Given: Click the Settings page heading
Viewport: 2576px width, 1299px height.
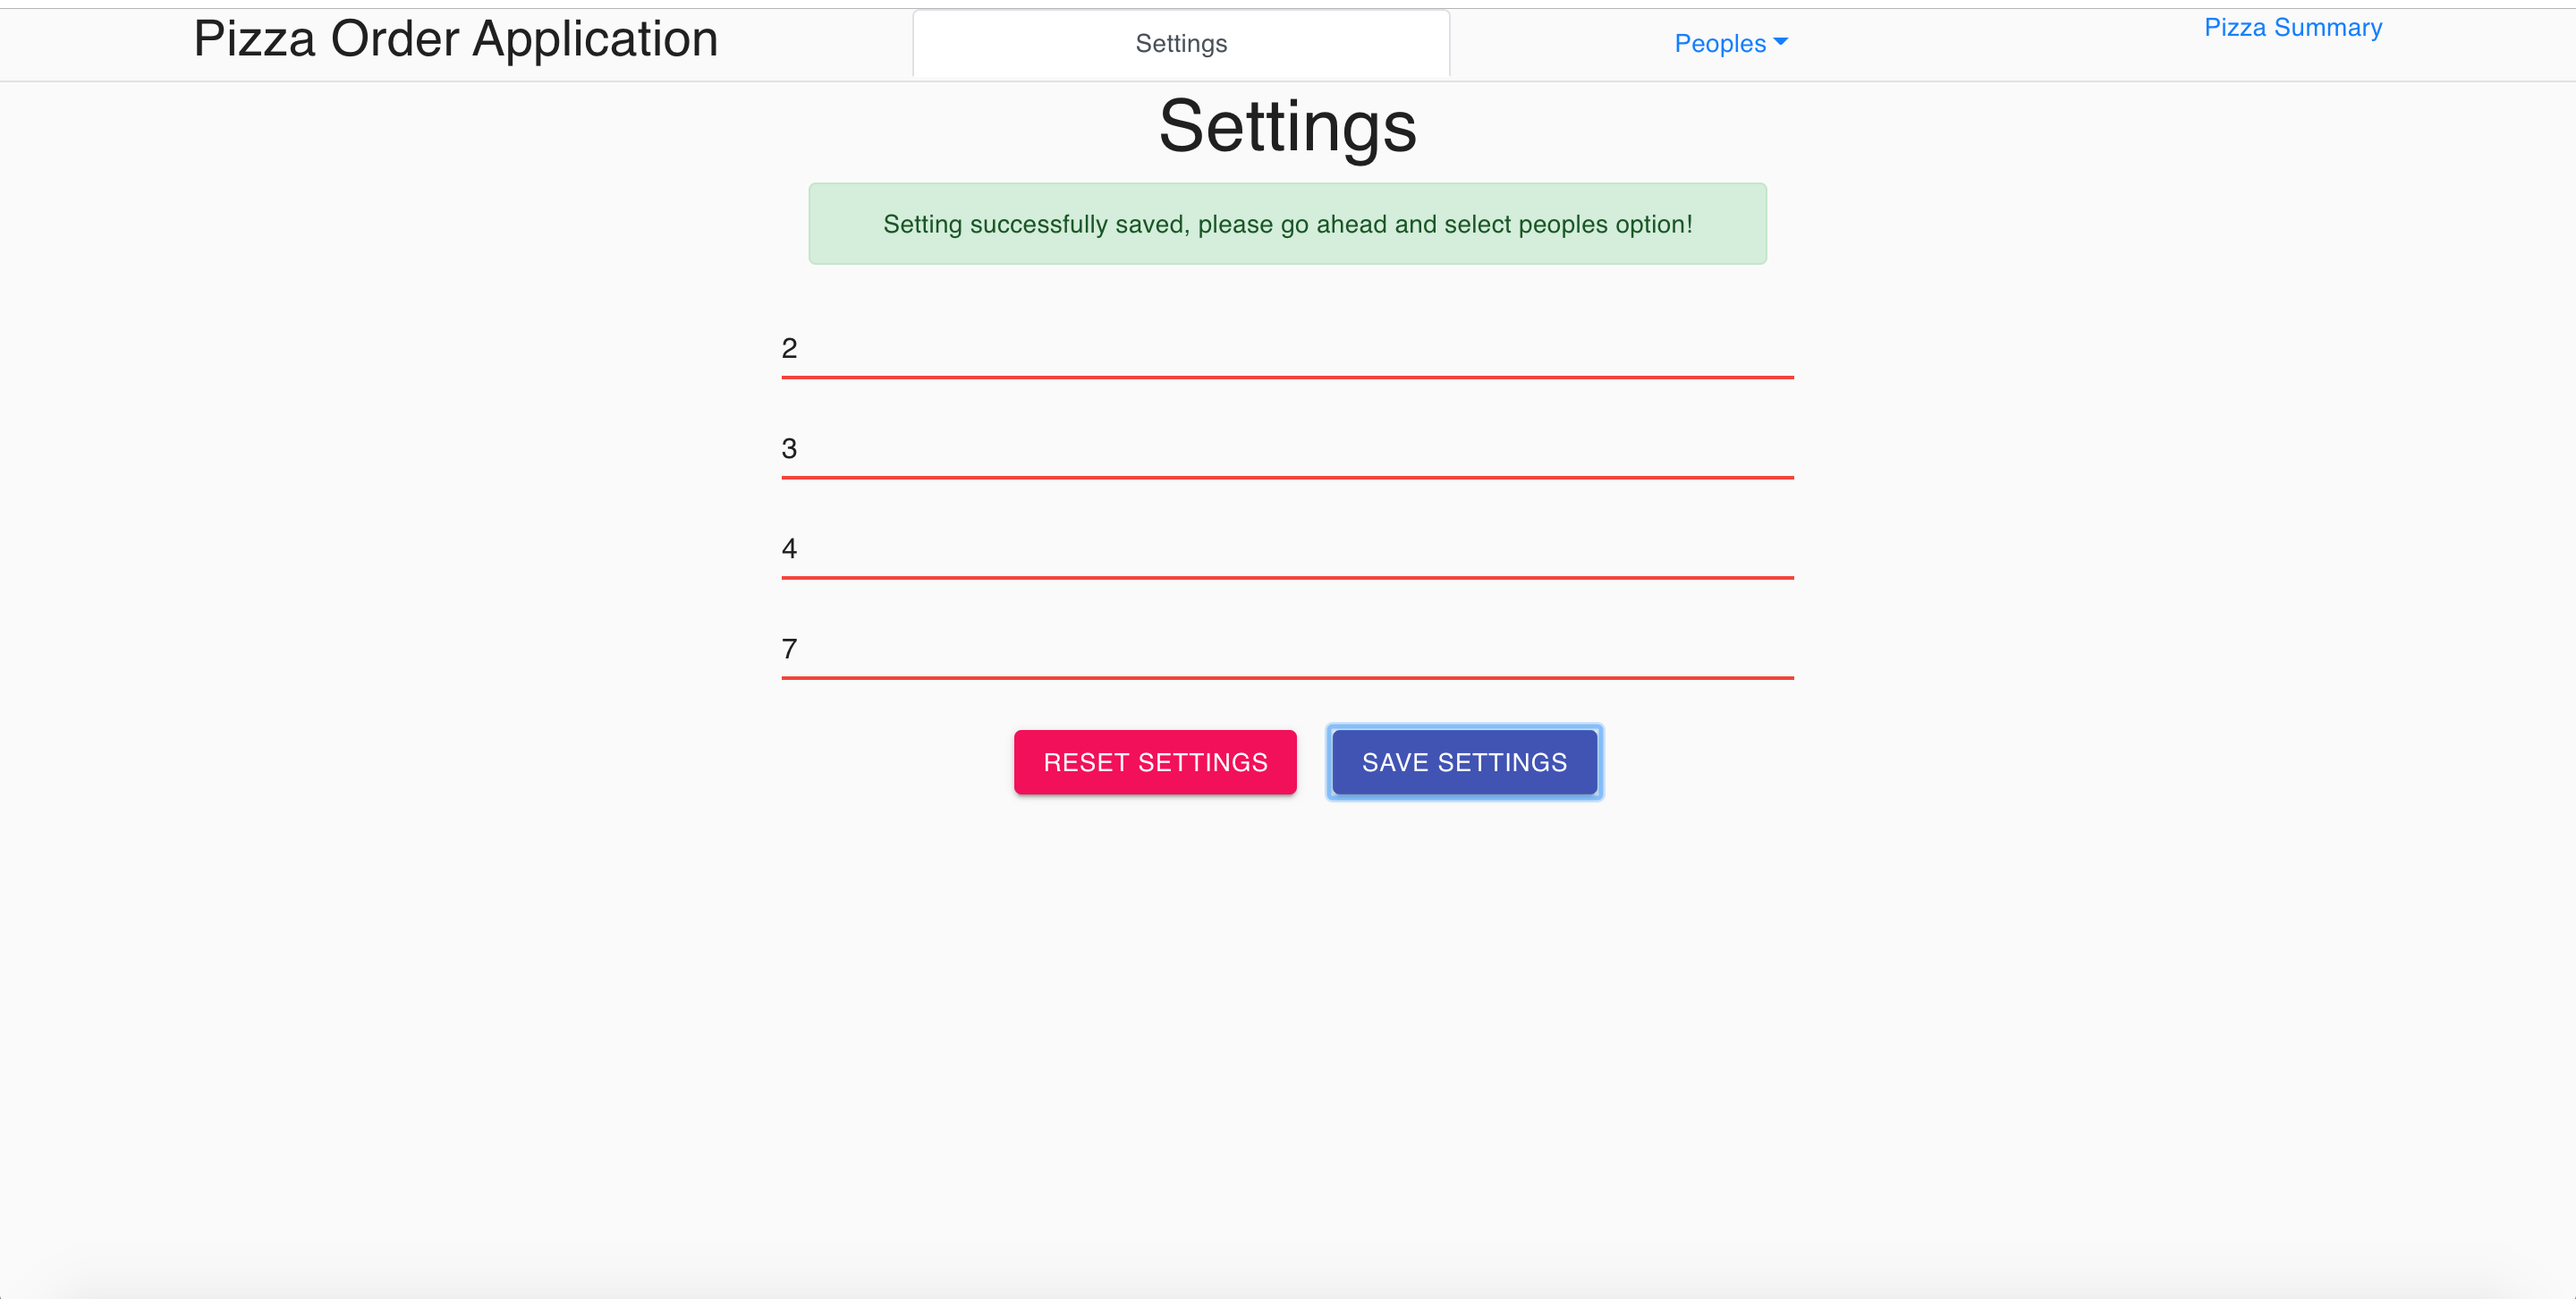Looking at the screenshot, I should pos(1286,124).
